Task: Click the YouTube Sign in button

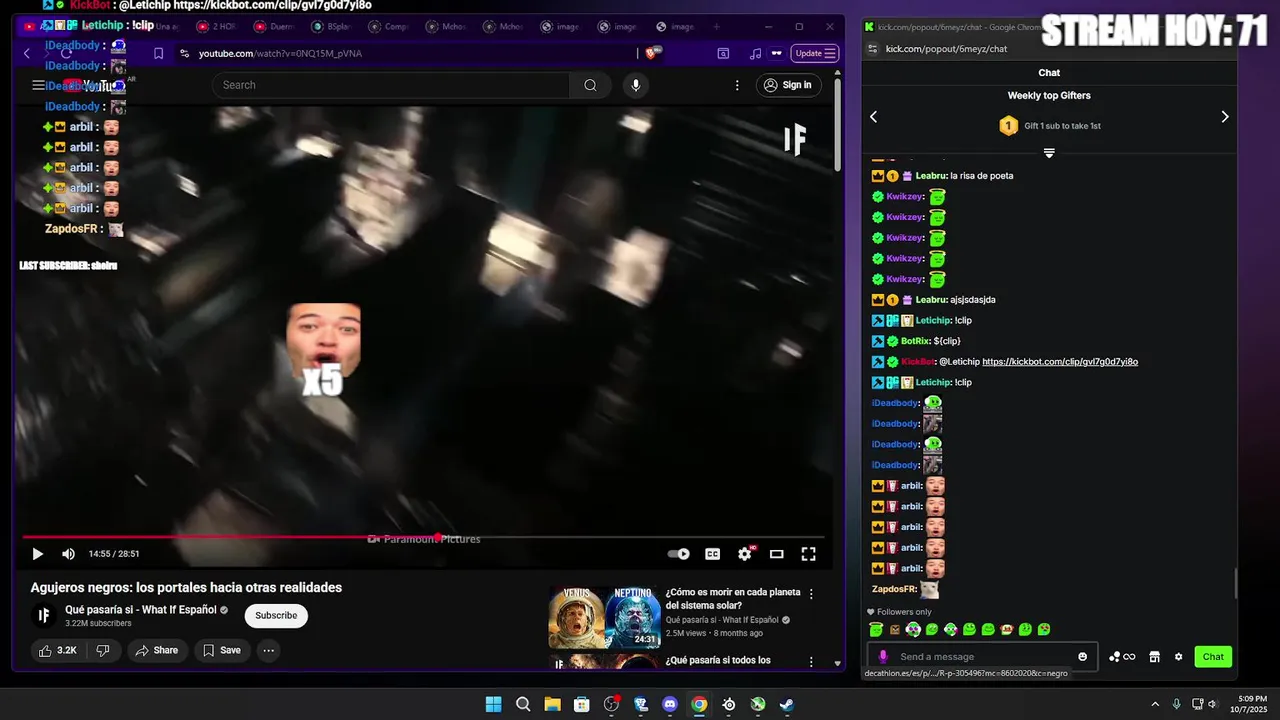Action: 787,85
